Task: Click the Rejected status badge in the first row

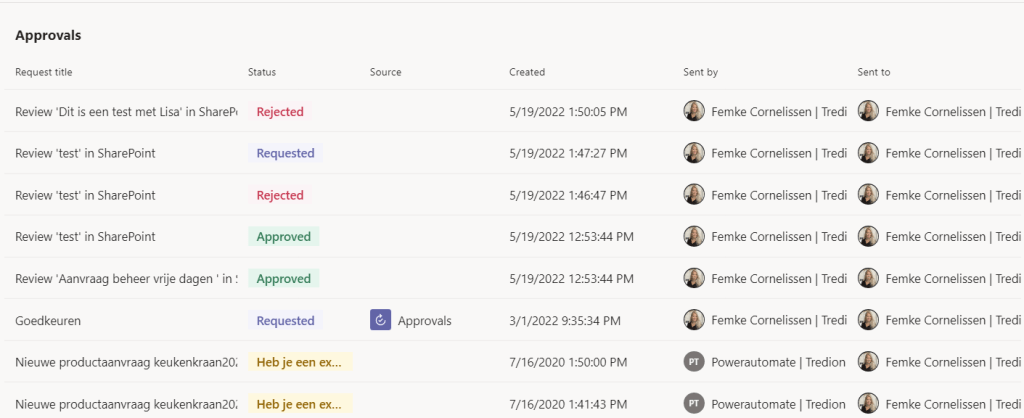Action: tap(280, 112)
